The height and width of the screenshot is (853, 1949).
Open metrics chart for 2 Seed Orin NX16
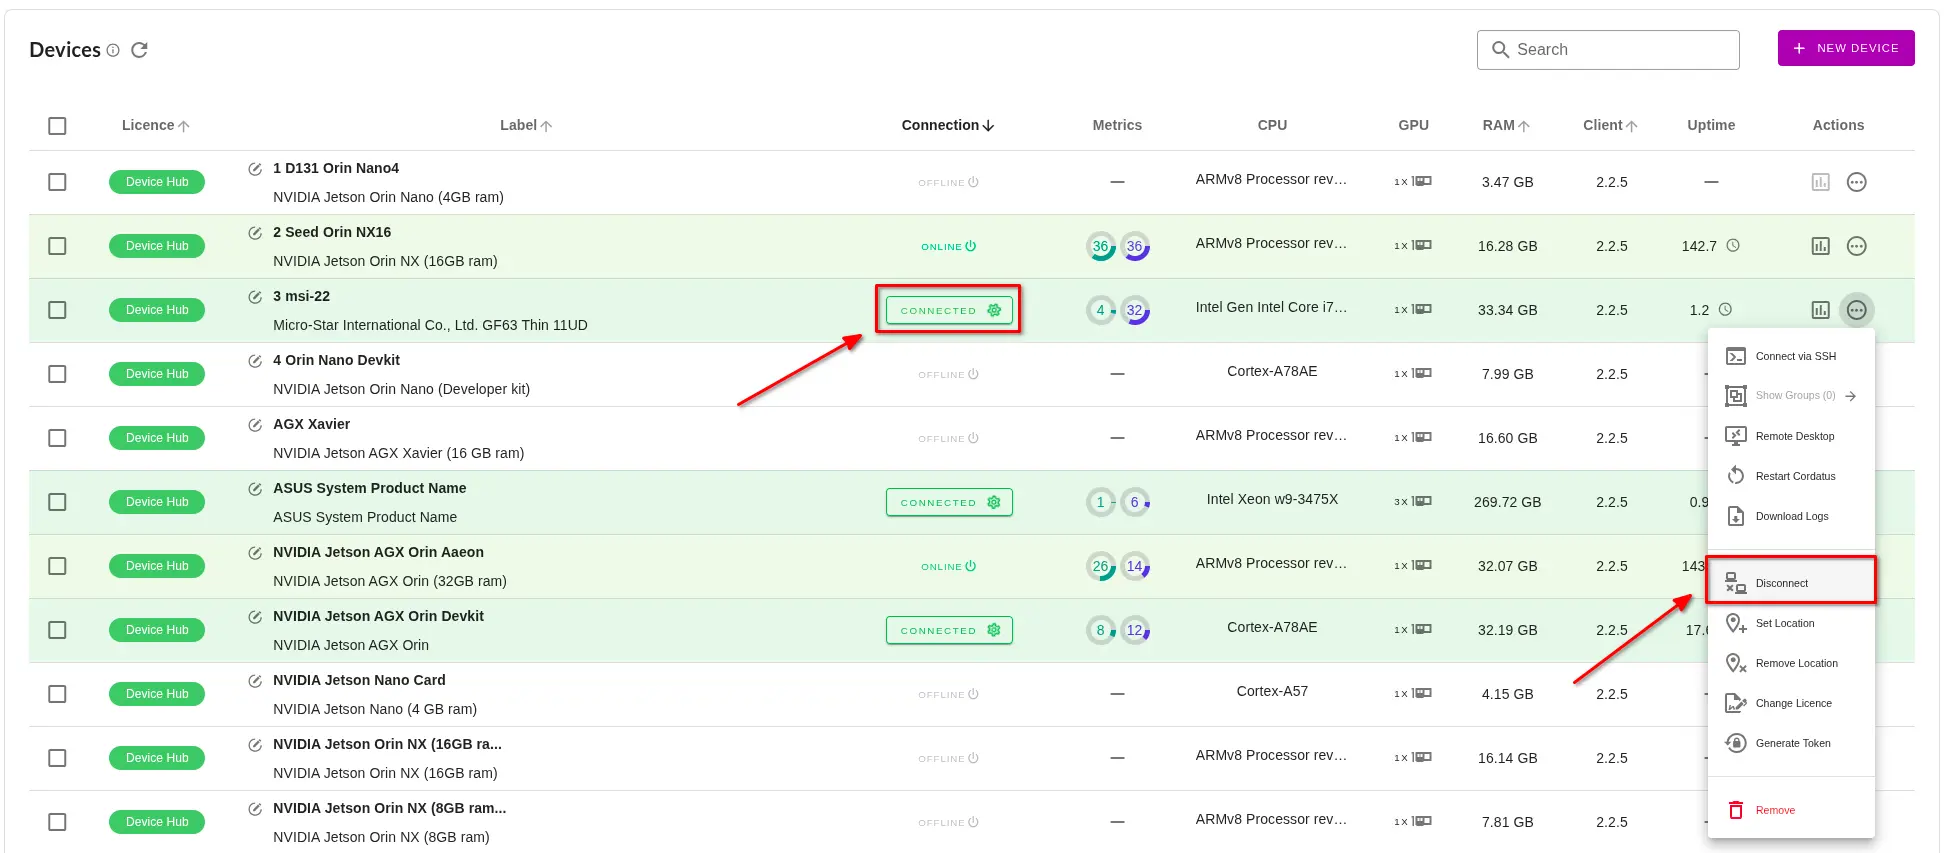(1820, 246)
